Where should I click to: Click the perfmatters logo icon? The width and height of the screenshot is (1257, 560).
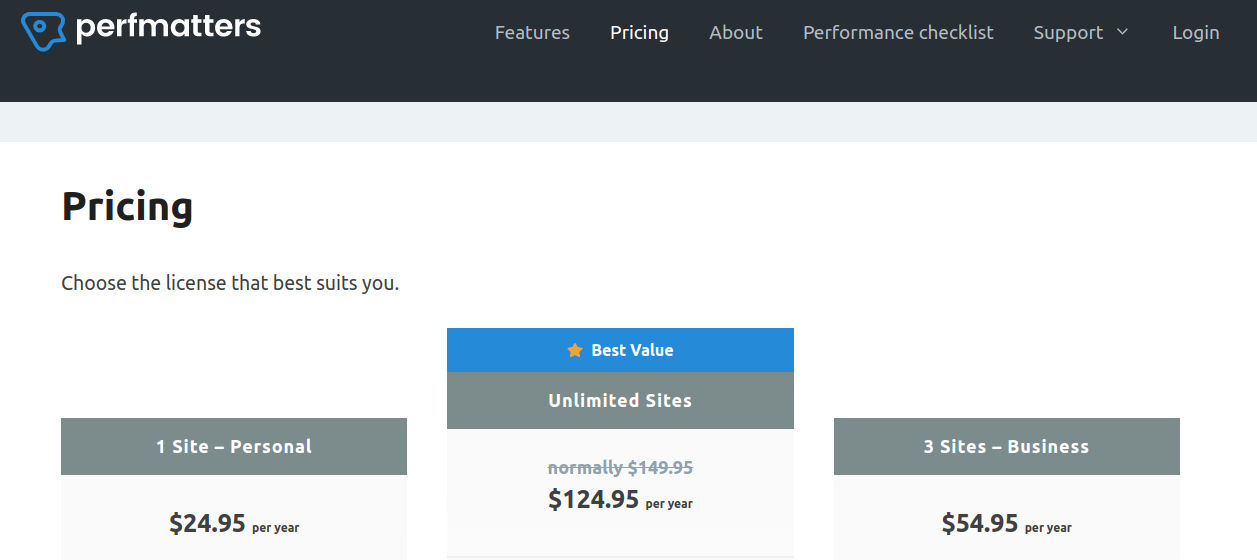[43, 31]
